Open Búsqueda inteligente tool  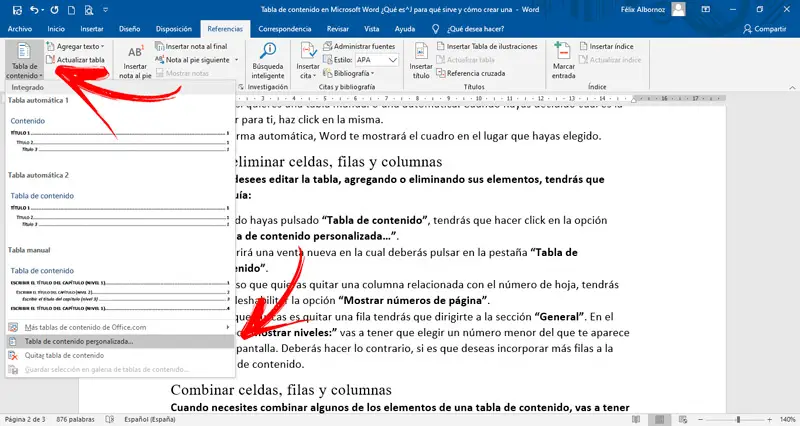pos(268,61)
